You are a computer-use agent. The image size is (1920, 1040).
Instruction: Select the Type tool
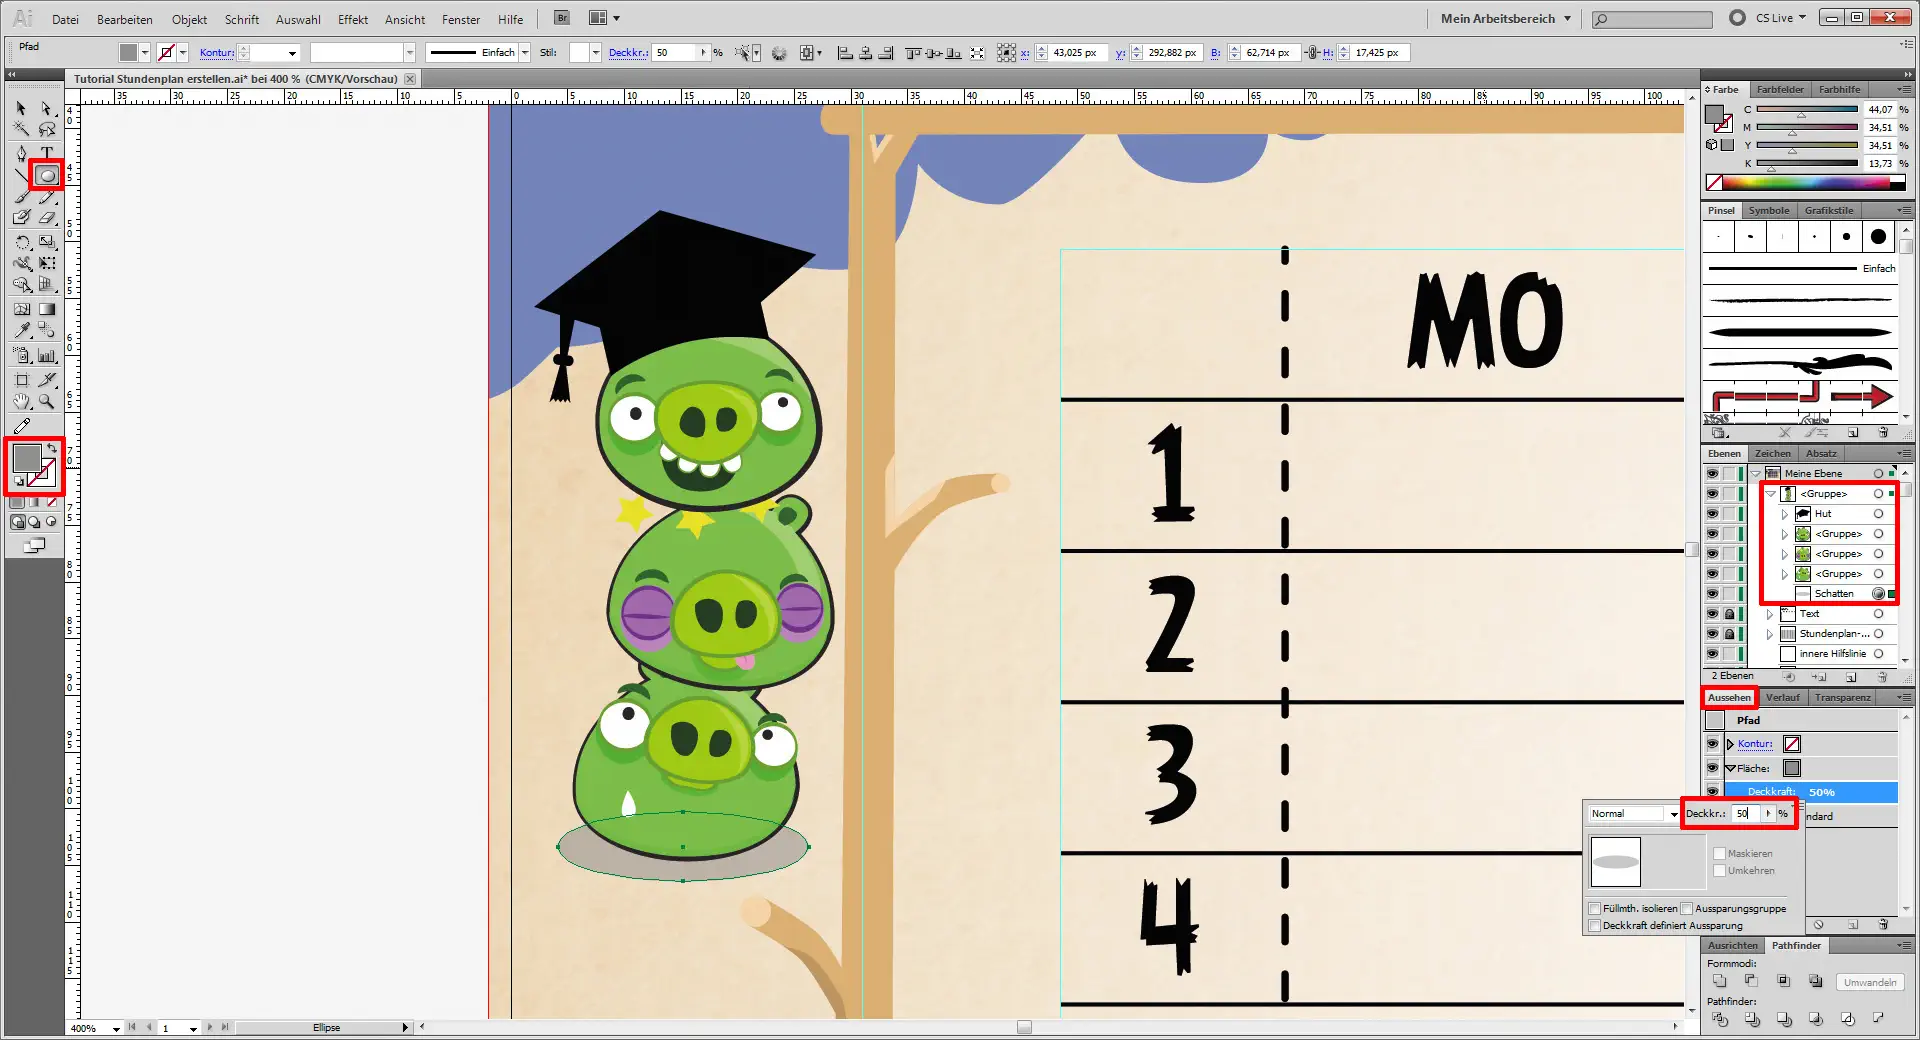coord(46,153)
